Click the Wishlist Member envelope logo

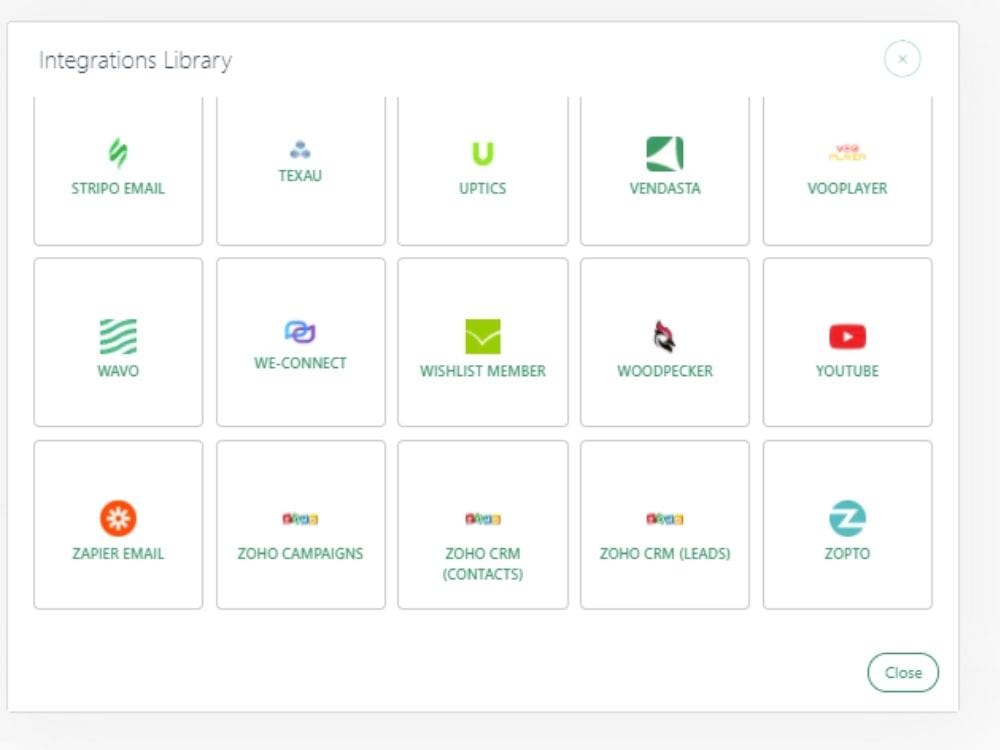(x=483, y=336)
